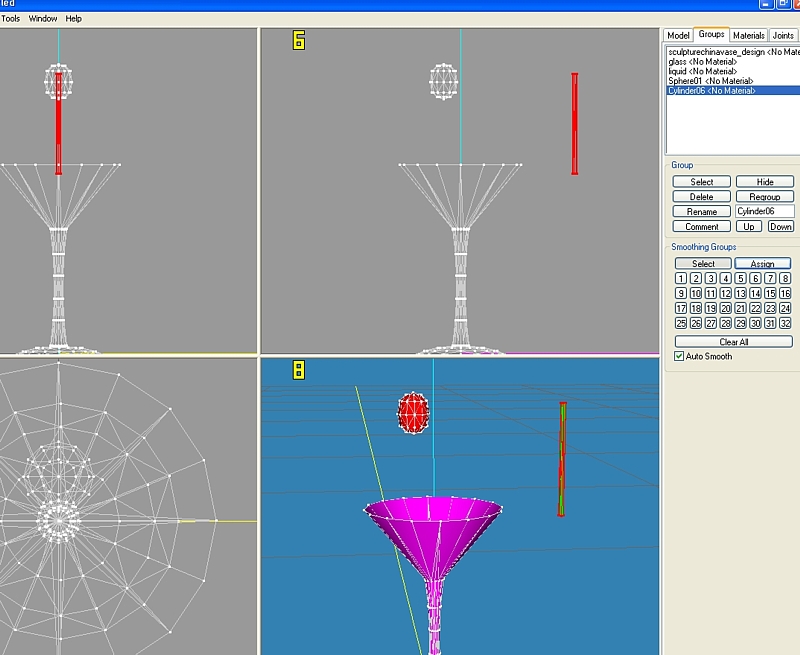Click the yellow 8 viewport marker
The height and width of the screenshot is (655, 800).
(x=298, y=370)
